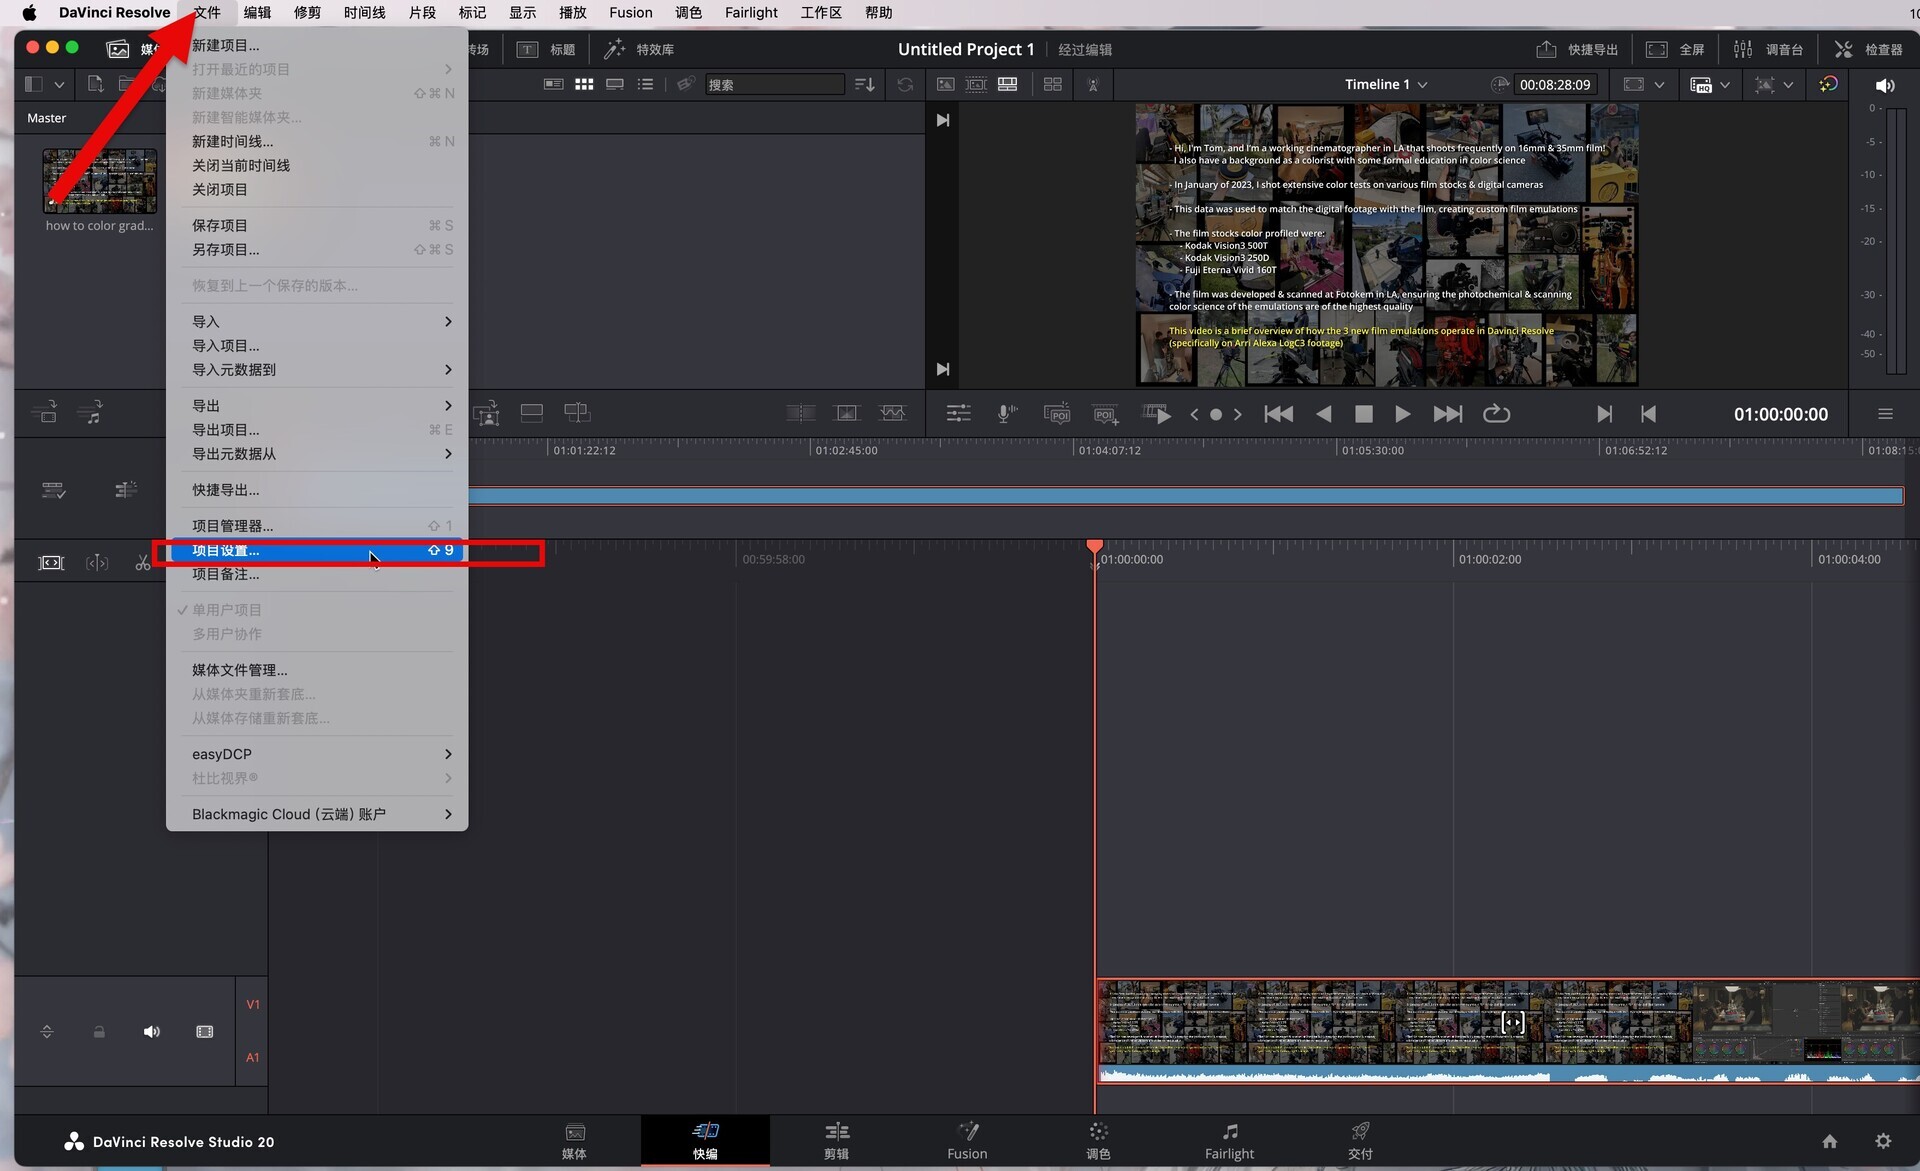The height and width of the screenshot is (1171, 1920).
Task: Toggle viewer mute speaker at top right
Action: coord(1885,85)
